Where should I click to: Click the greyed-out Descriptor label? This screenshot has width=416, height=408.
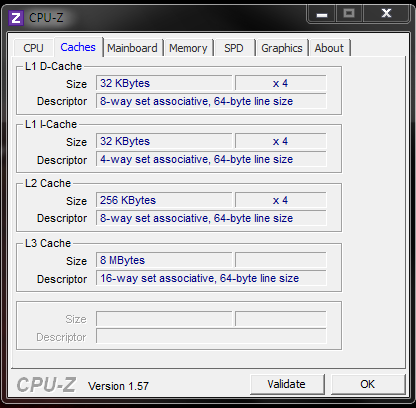click(62, 337)
